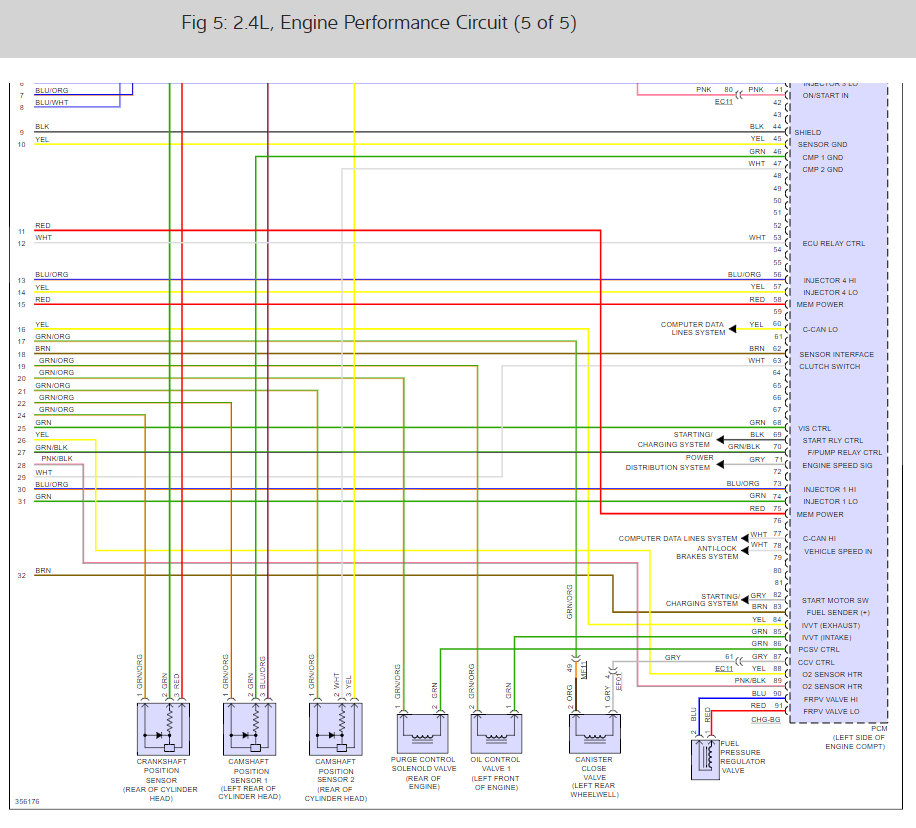Click the 'SHIELD' pin label
Image resolution: width=916 pixels, height=828 pixels.
[807, 133]
